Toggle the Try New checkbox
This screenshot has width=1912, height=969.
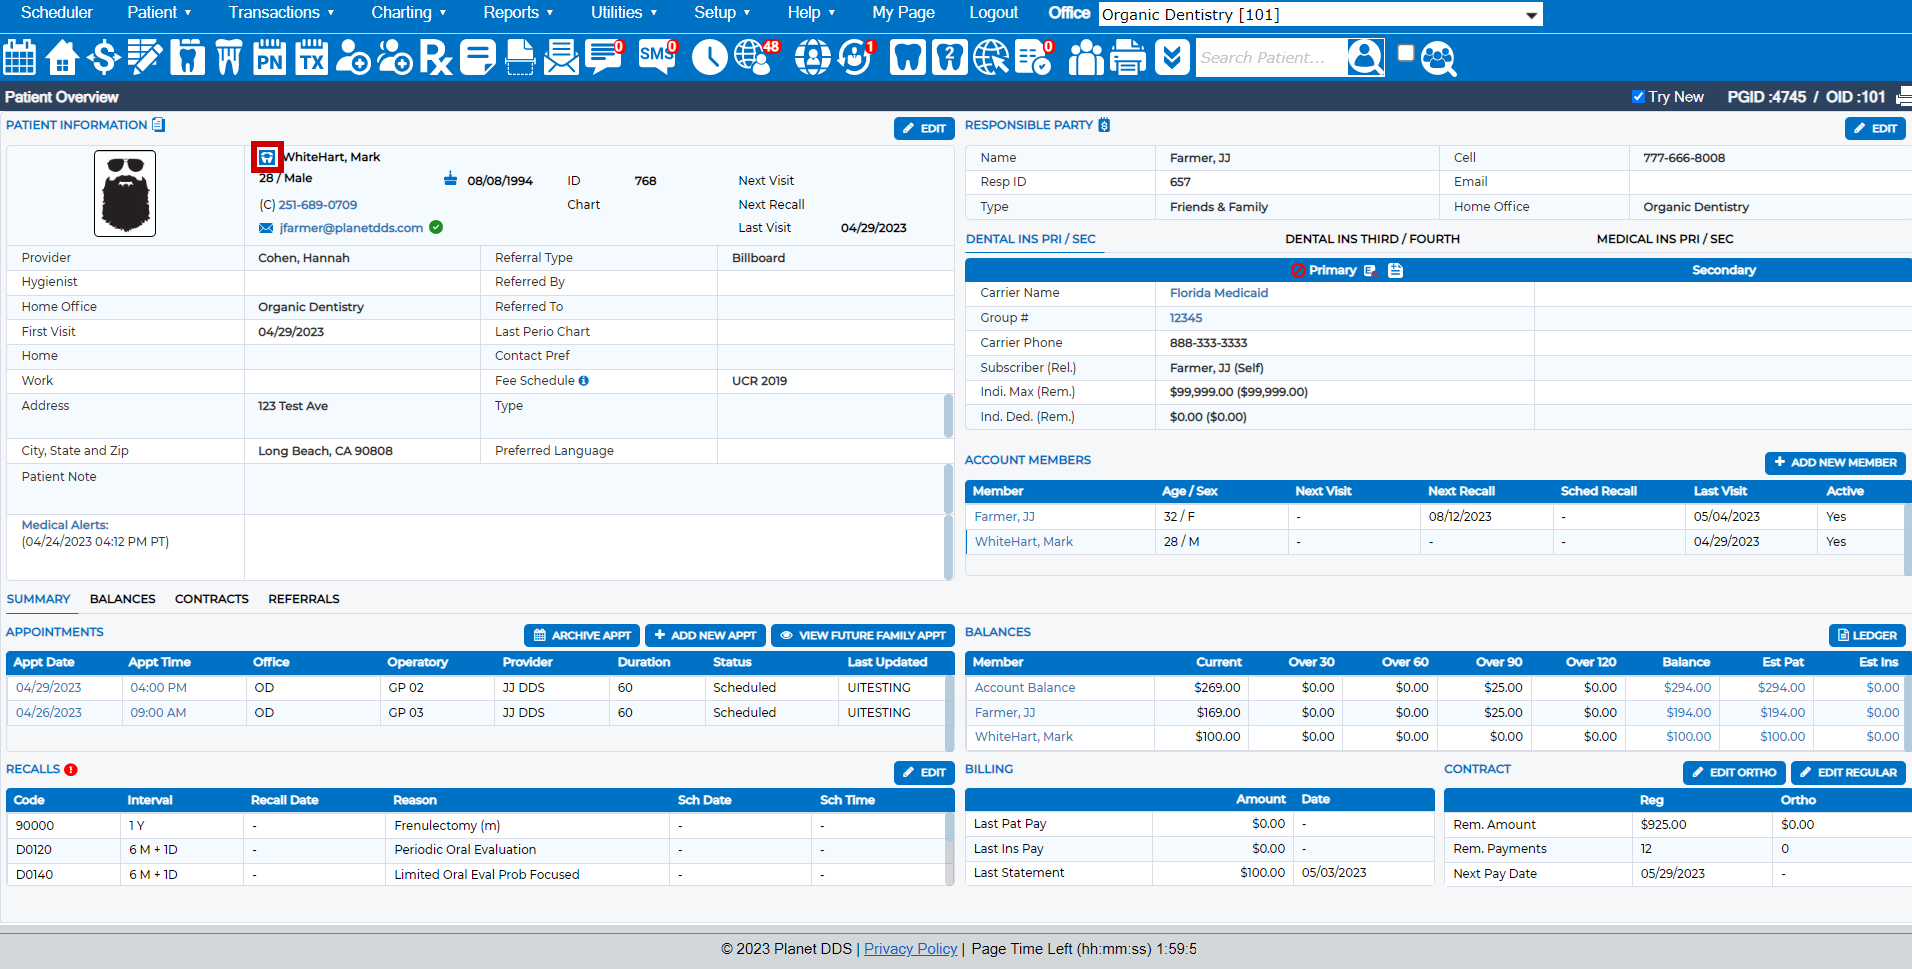coord(1638,97)
